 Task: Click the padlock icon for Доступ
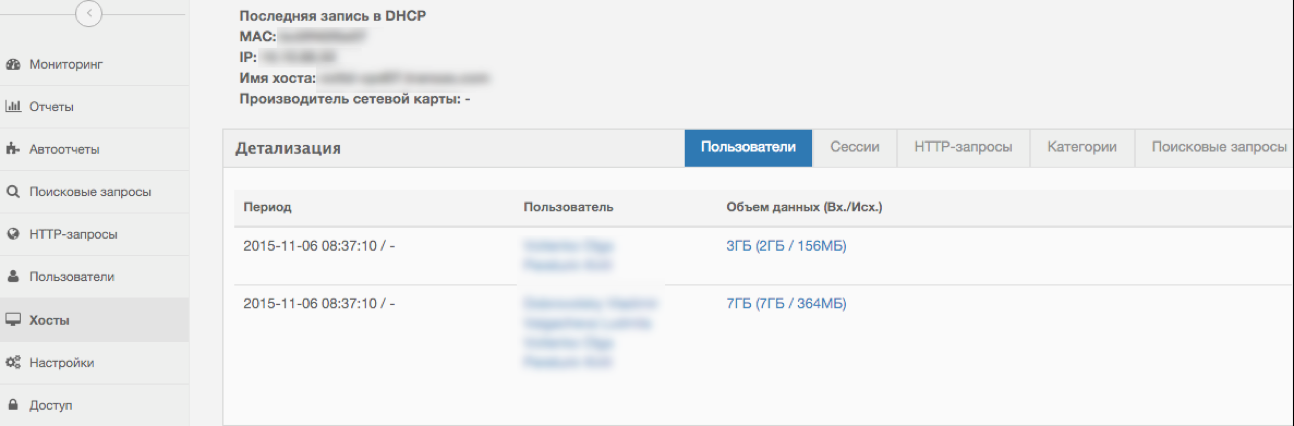(14, 406)
